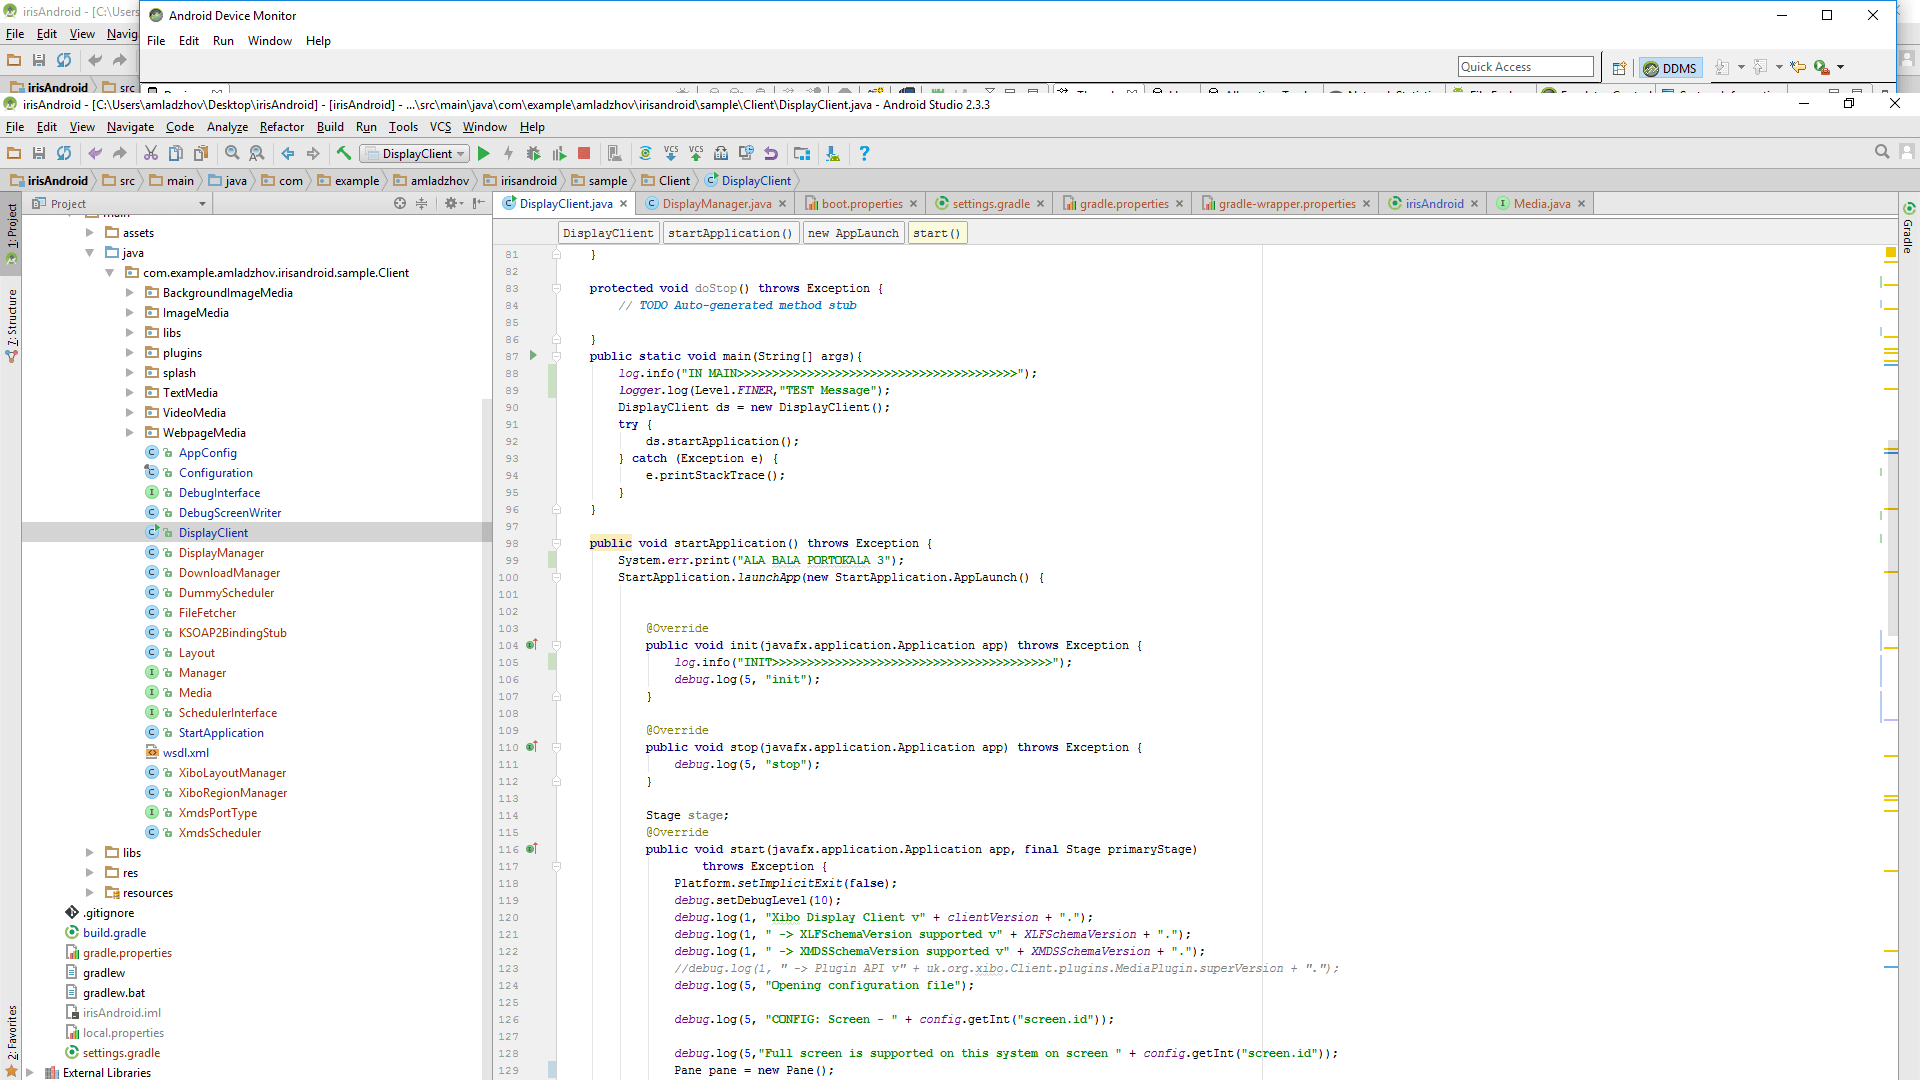The image size is (1920, 1080).
Task: Collapse the java folder in project tree
Action: tap(90, 253)
